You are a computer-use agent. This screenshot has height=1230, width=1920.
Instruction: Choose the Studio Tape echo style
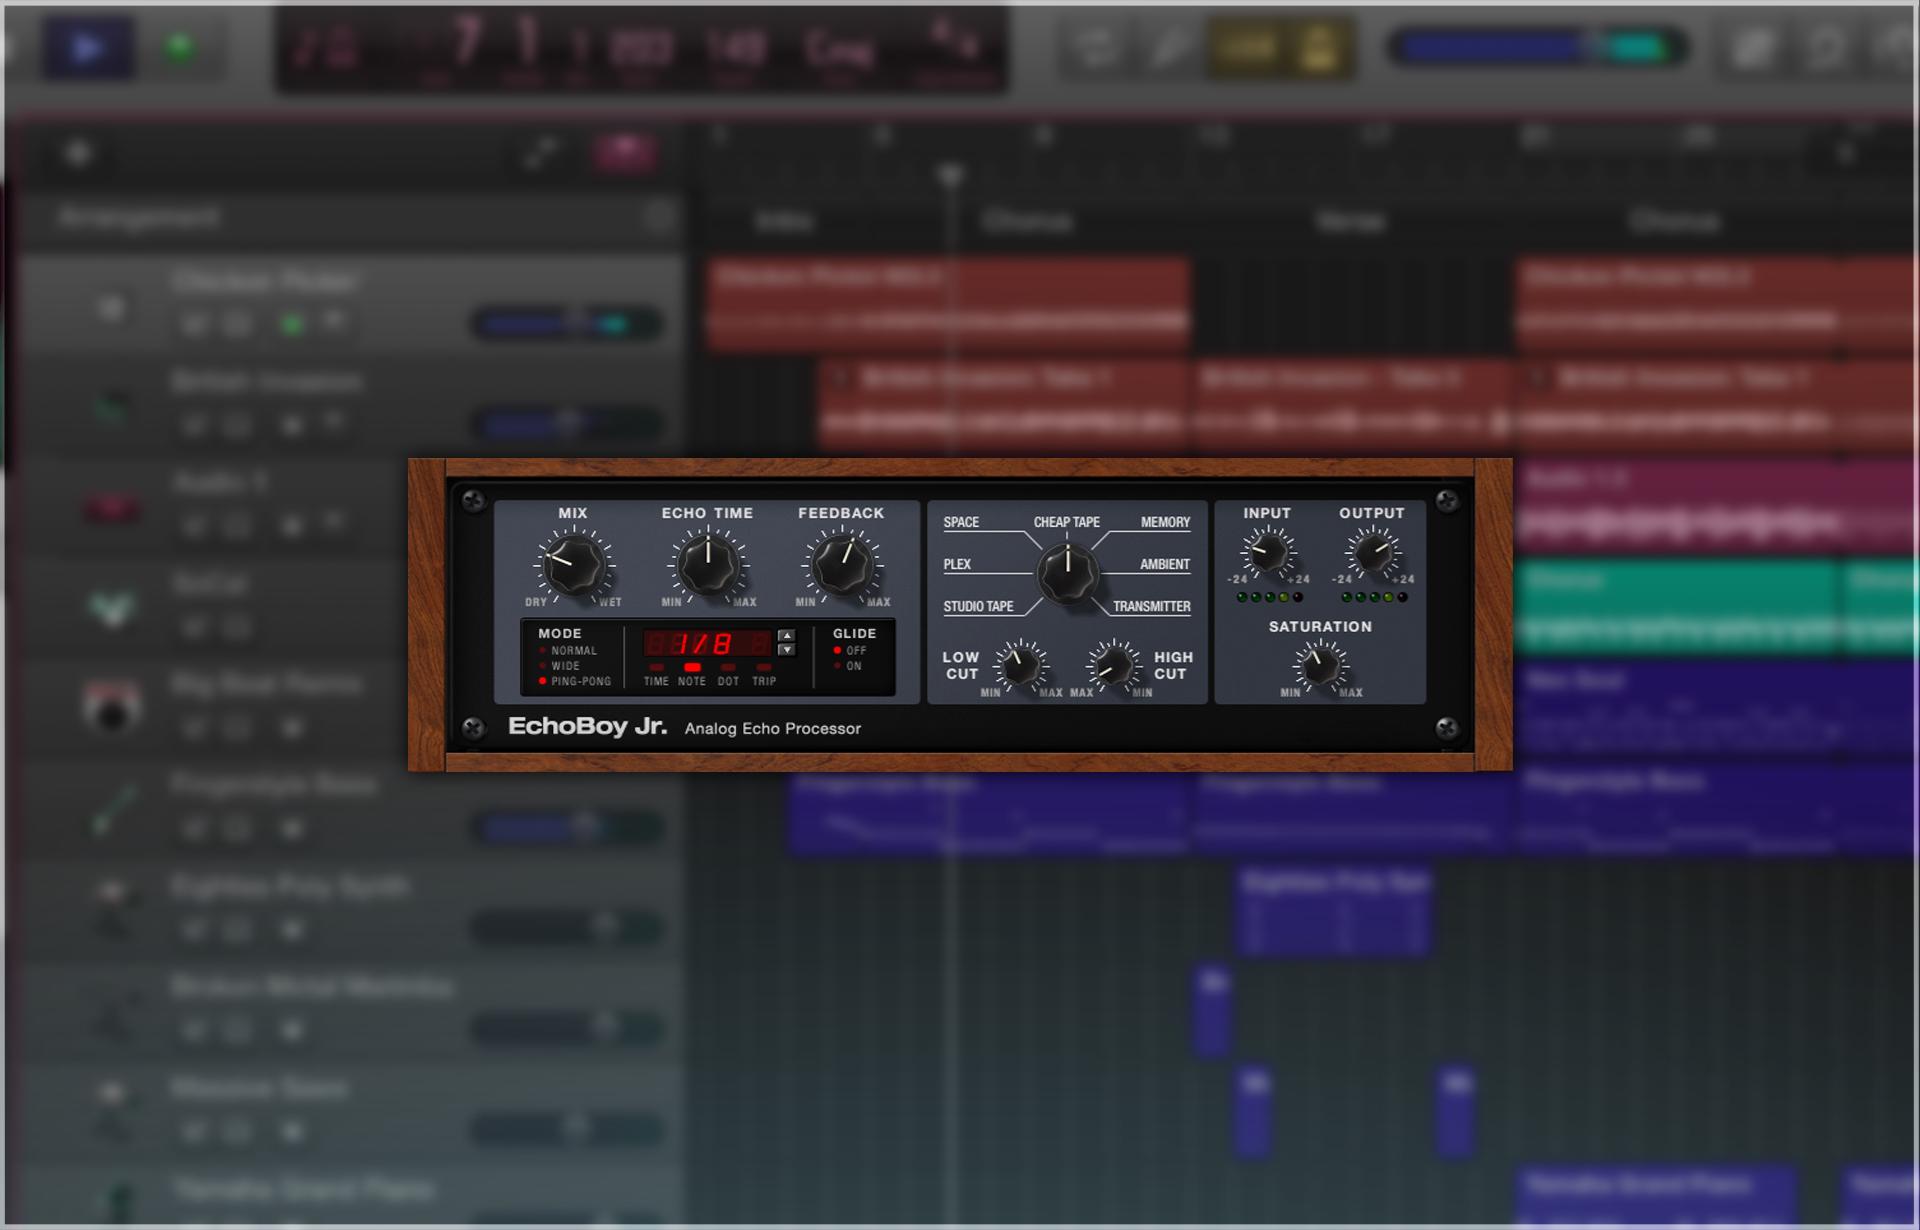point(978,606)
